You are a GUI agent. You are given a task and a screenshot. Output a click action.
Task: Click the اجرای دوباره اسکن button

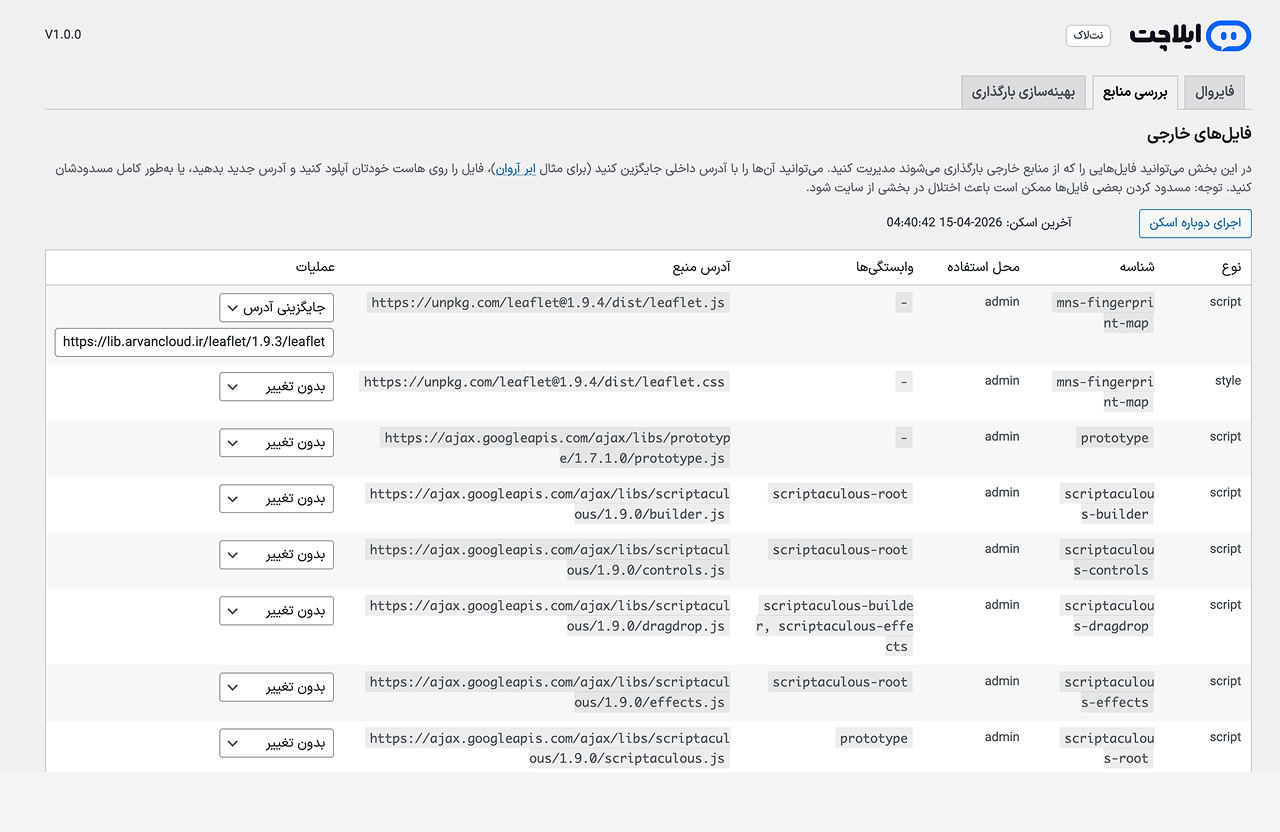point(1195,223)
